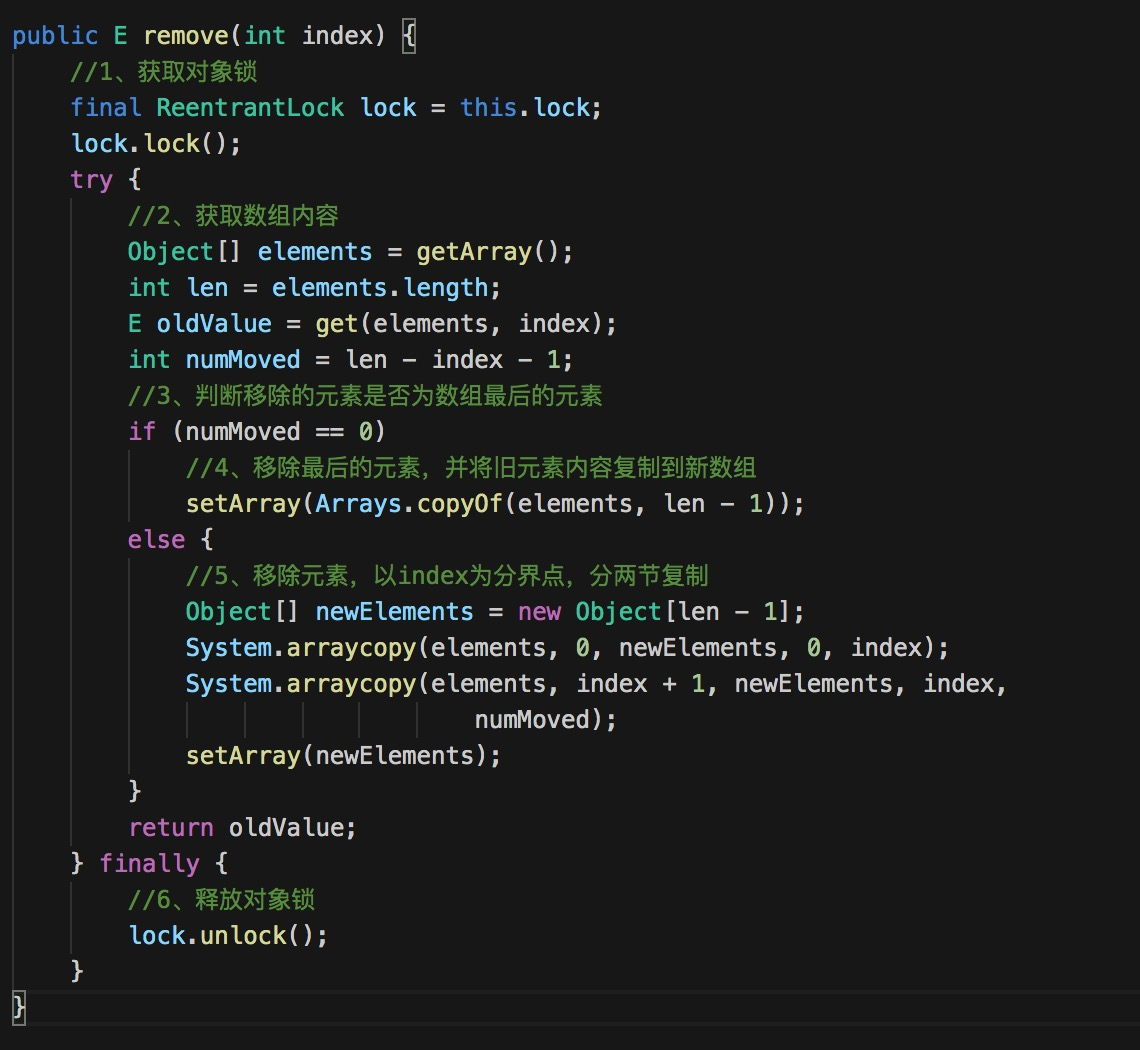
Task: Click the 'else' keyword
Action: (156, 540)
